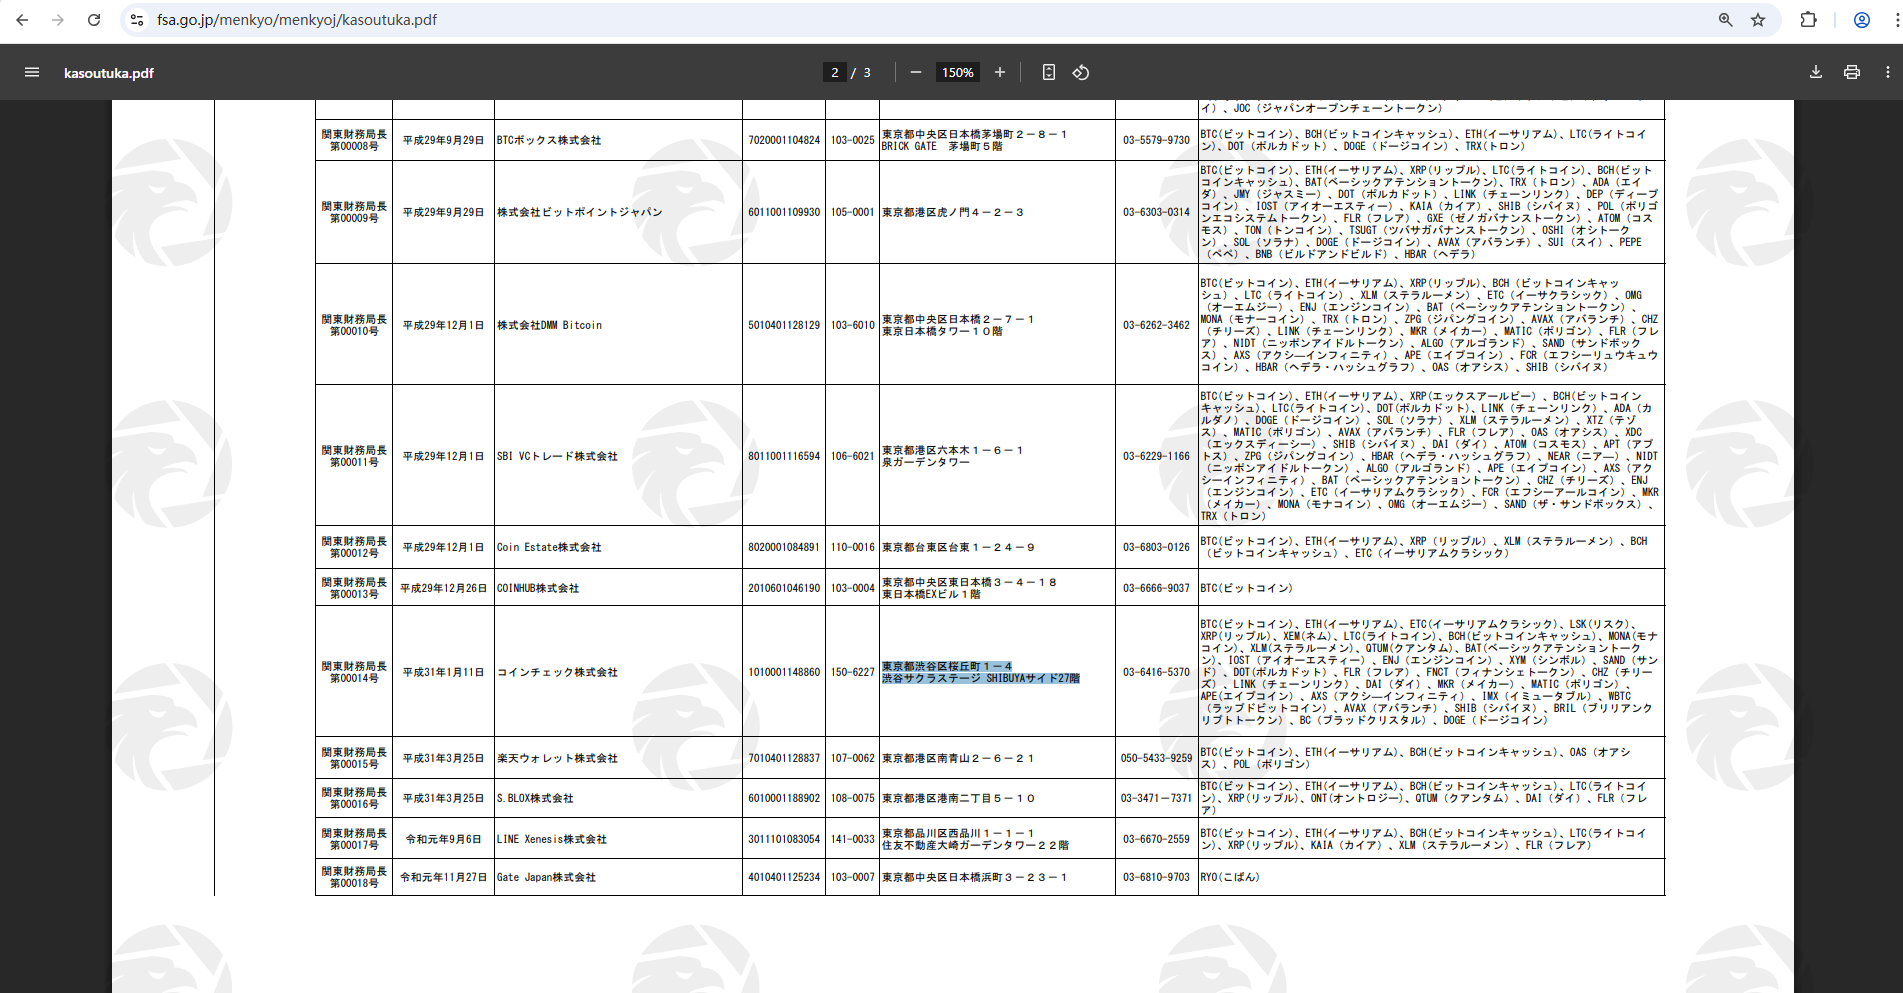Screen dimensions: 1903x993
Task: Select company name LINE Xenesis株式会社
Action: coord(552,839)
